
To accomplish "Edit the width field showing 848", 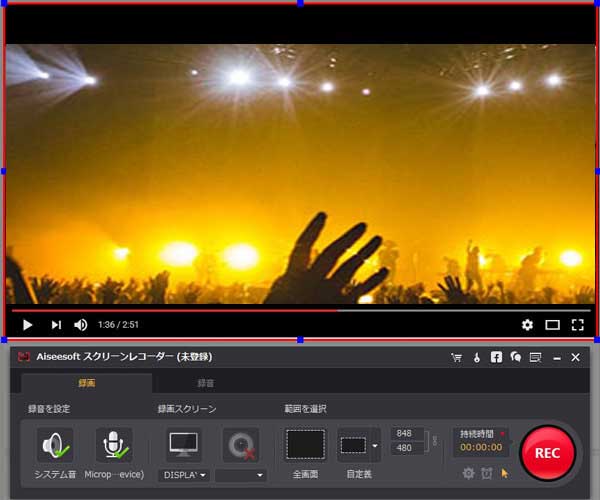I will 406,433.
